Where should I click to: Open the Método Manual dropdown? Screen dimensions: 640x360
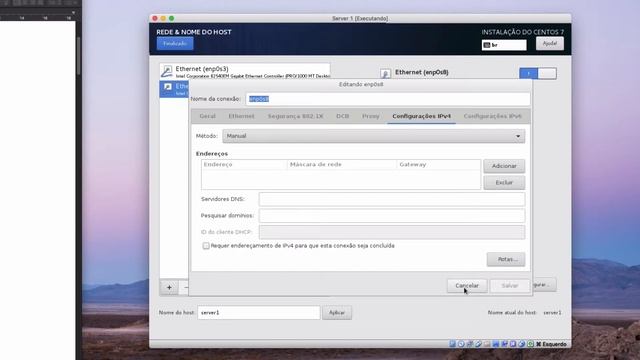373,136
